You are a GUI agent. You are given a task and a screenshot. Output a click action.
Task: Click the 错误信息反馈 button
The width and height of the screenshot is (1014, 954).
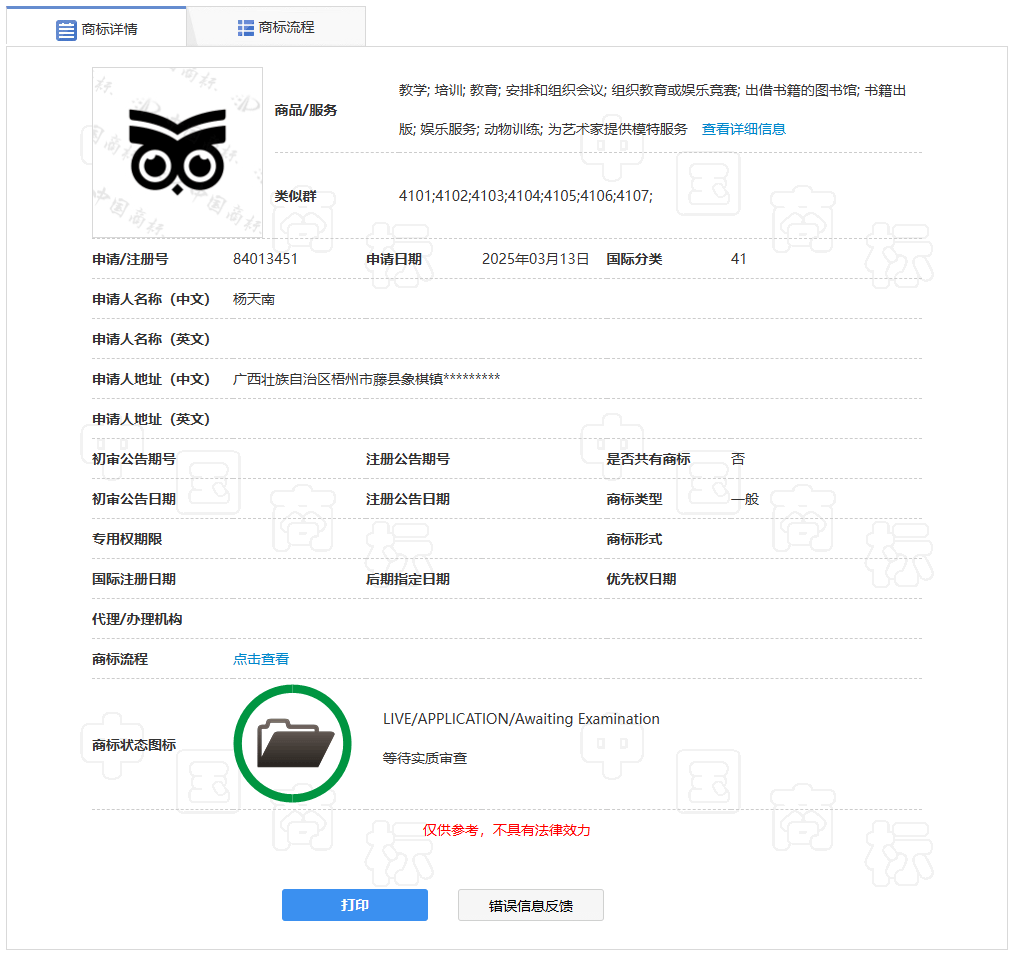point(530,905)
